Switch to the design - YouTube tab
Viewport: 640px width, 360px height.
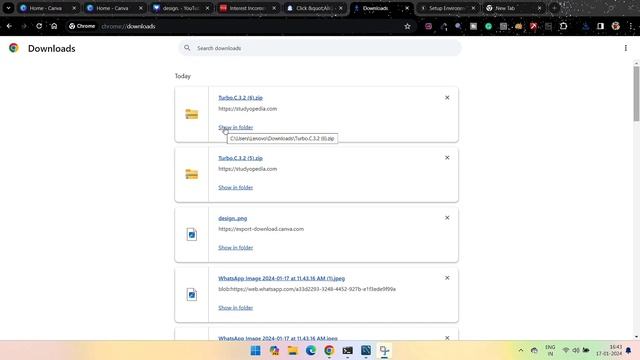pyautogui.click(x=181, y=8)
